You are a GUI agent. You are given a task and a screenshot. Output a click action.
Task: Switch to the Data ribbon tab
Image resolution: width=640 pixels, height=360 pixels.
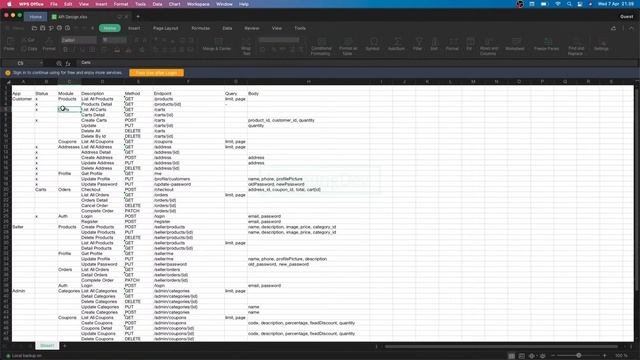[x=227, y=28]
